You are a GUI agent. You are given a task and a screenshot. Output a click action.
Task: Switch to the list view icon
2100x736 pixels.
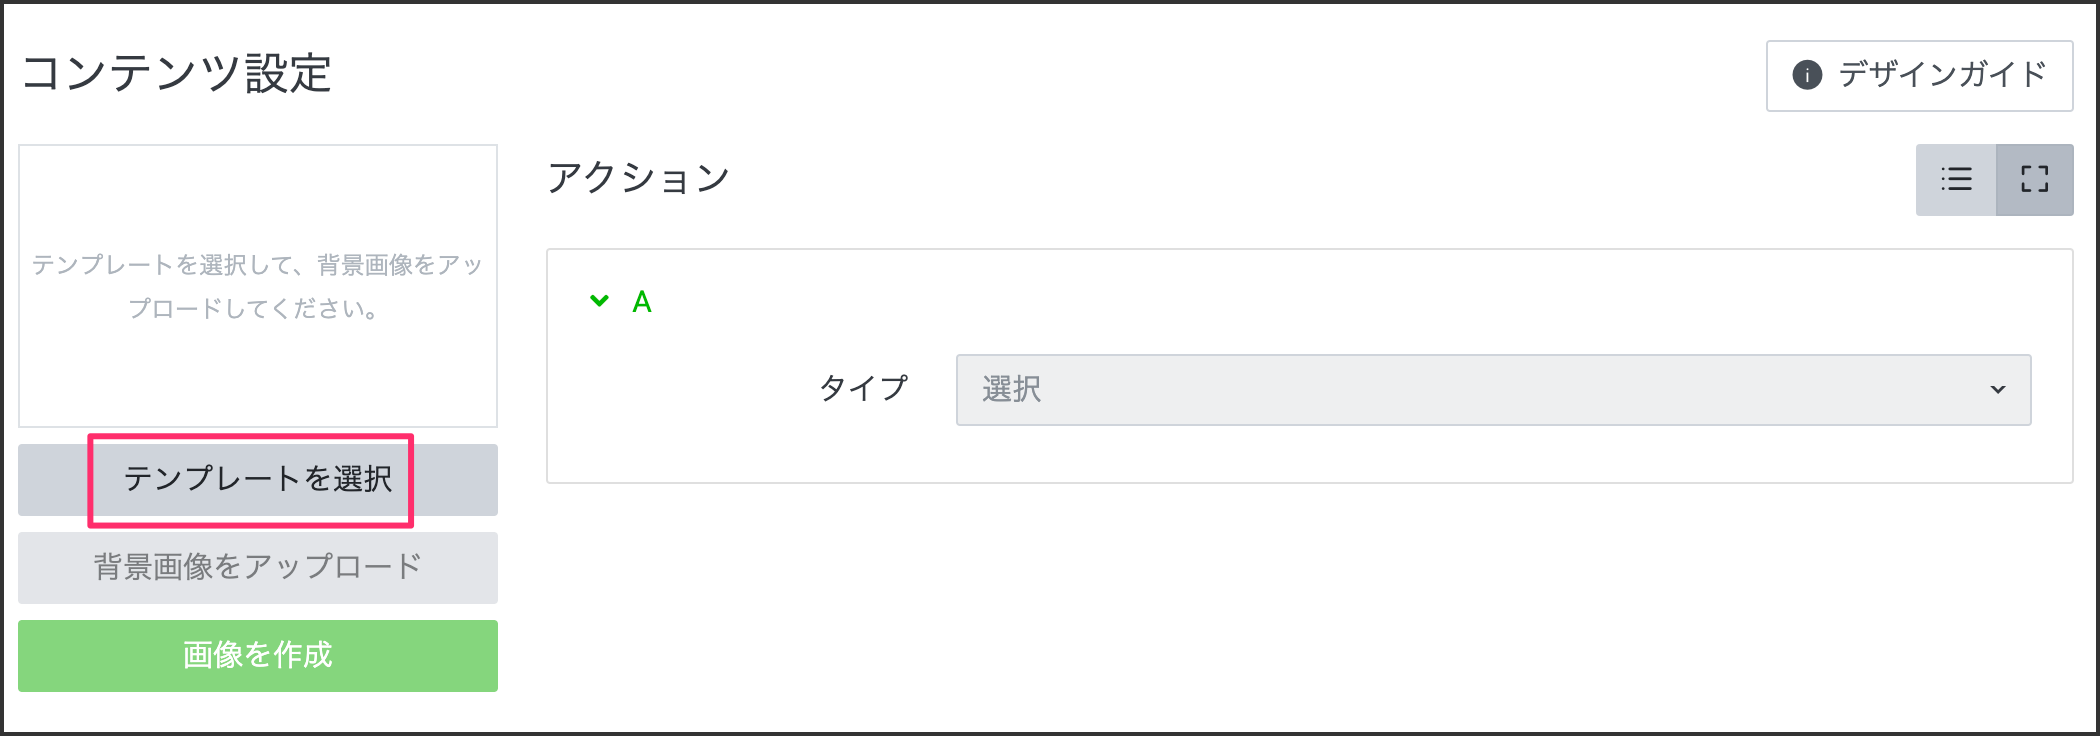click(1956, 180)
